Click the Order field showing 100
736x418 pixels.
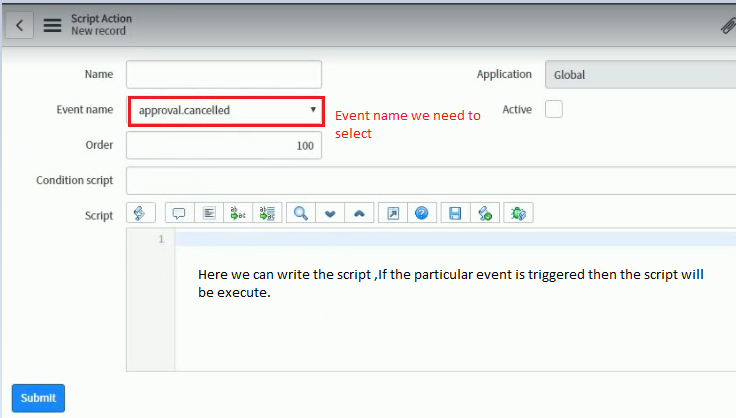(224, 145)
